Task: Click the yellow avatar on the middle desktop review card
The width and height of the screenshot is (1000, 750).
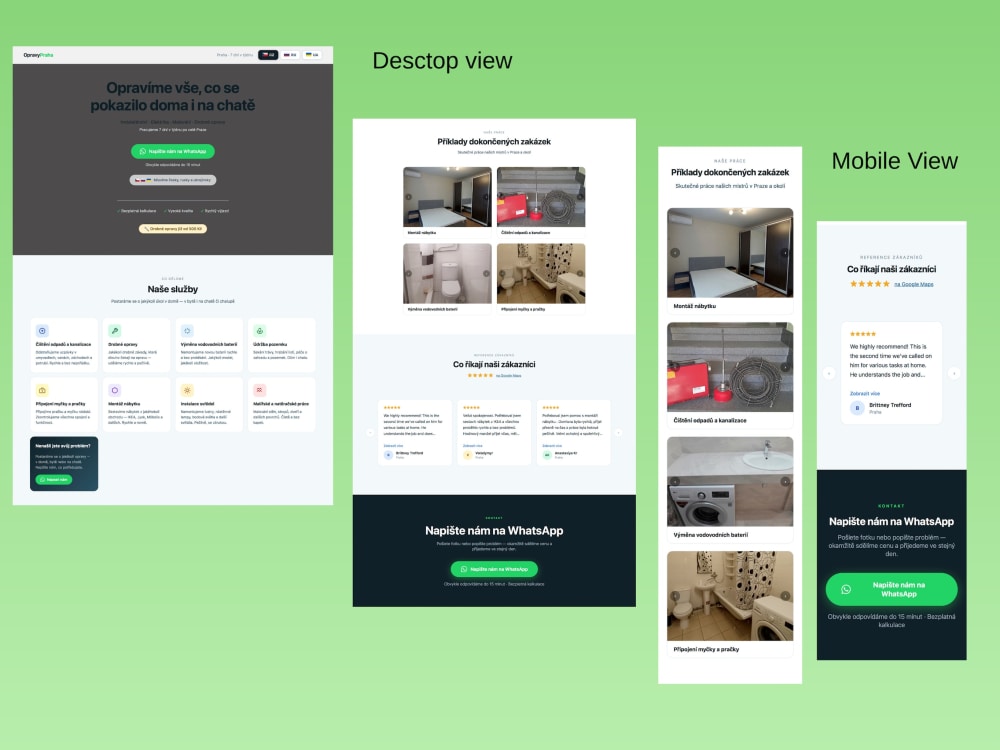Action: click(x=467, y=455)
